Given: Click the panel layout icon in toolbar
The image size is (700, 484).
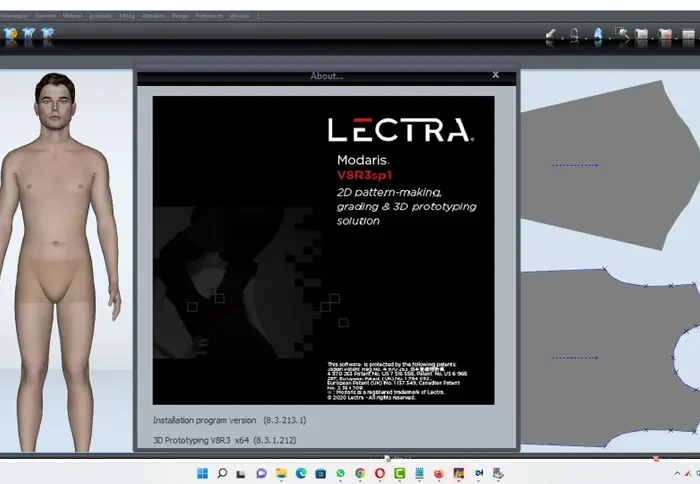Looking at the screenshot, I should [x=688, y=35].
